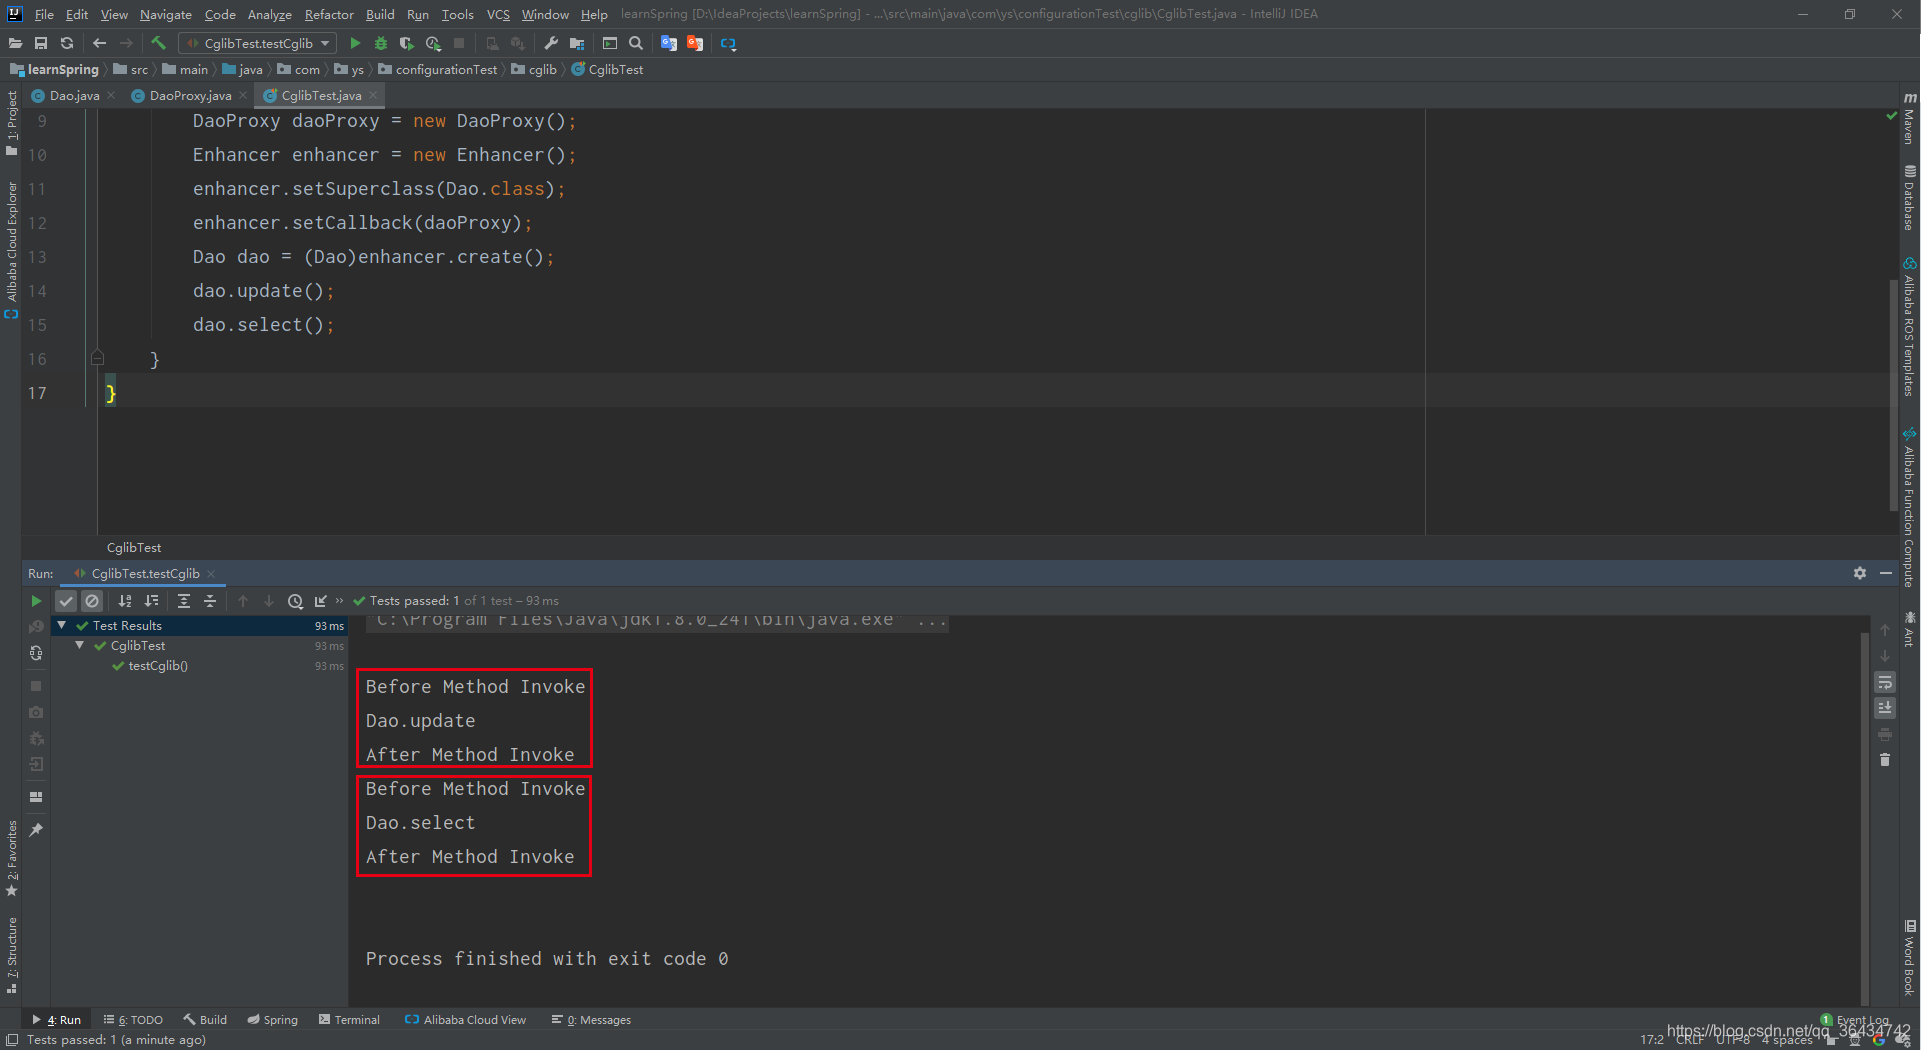Click the fold marker at line 16
This screenshot has height=1050, width=1921.
[97, 358]
